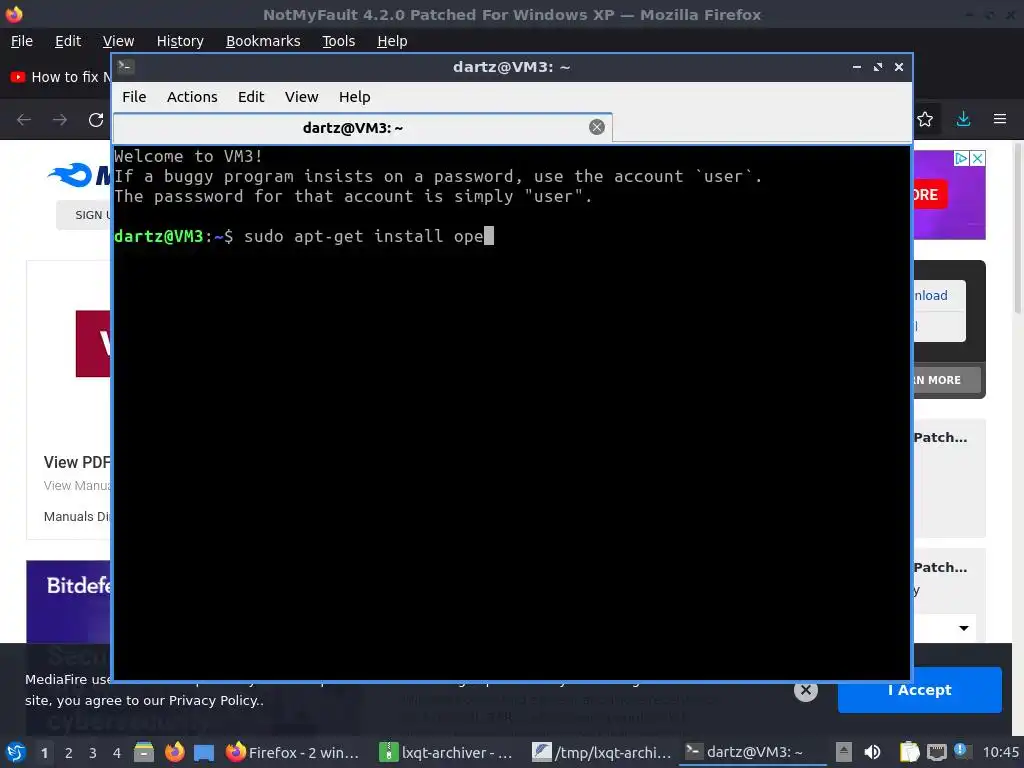This screenshot has width=1024, height=768.
Task: Click the 'Welcome to VM3!' terminal text
Action: [x=188, y=156]
